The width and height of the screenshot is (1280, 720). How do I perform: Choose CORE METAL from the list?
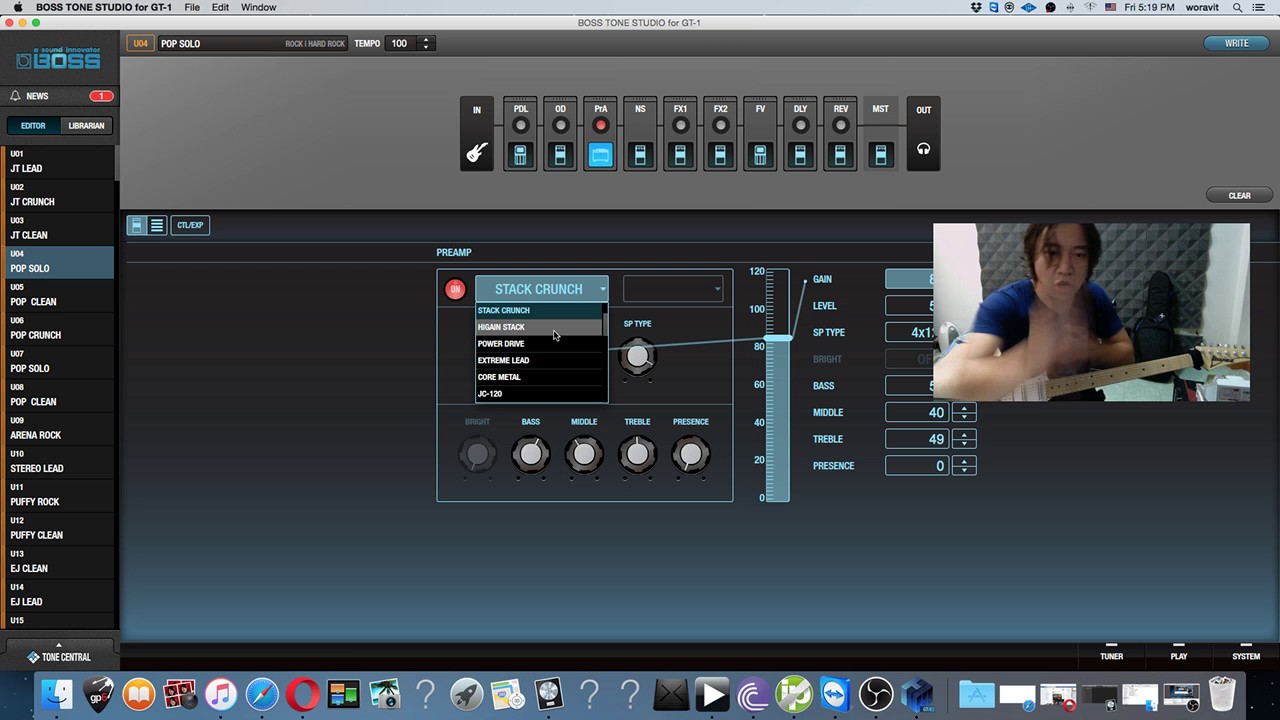[x=539, y=377]
